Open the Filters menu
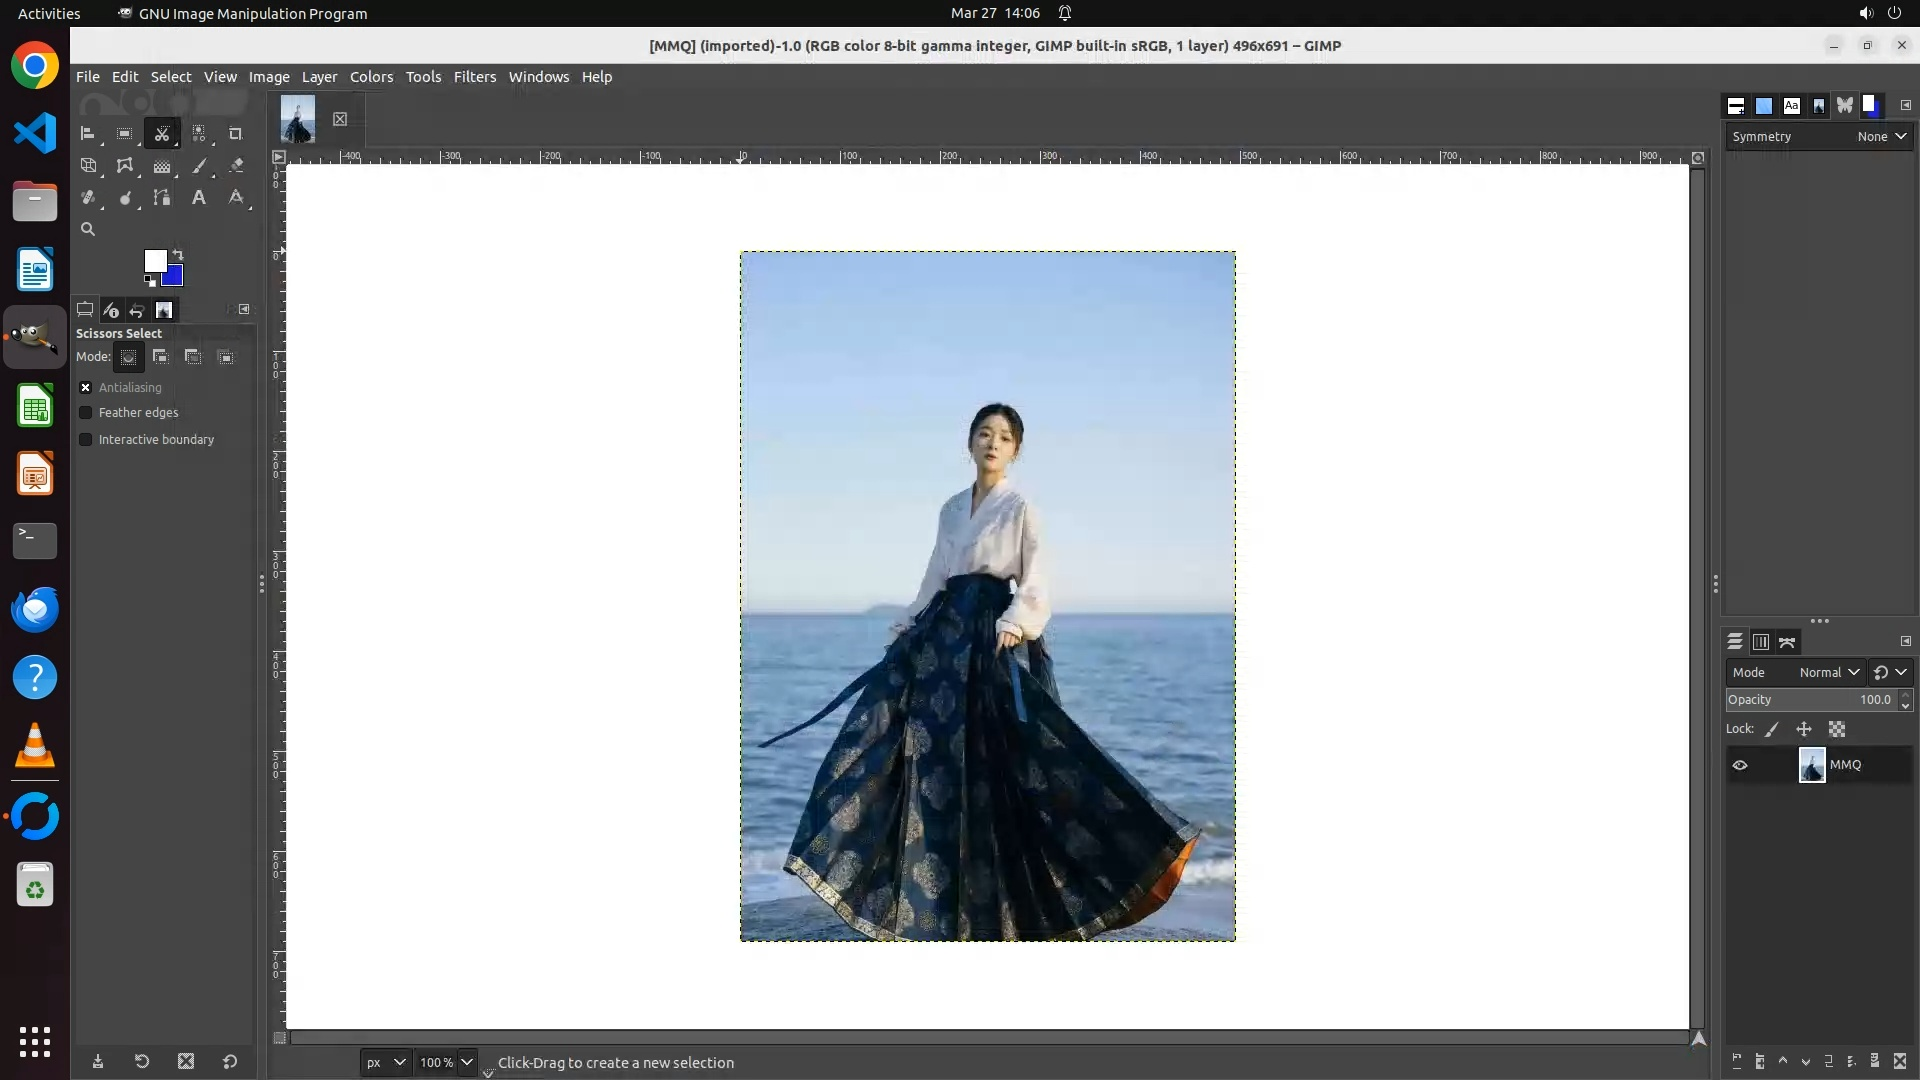Screen dimensions: 1920x1080 [x=474, y=77]
